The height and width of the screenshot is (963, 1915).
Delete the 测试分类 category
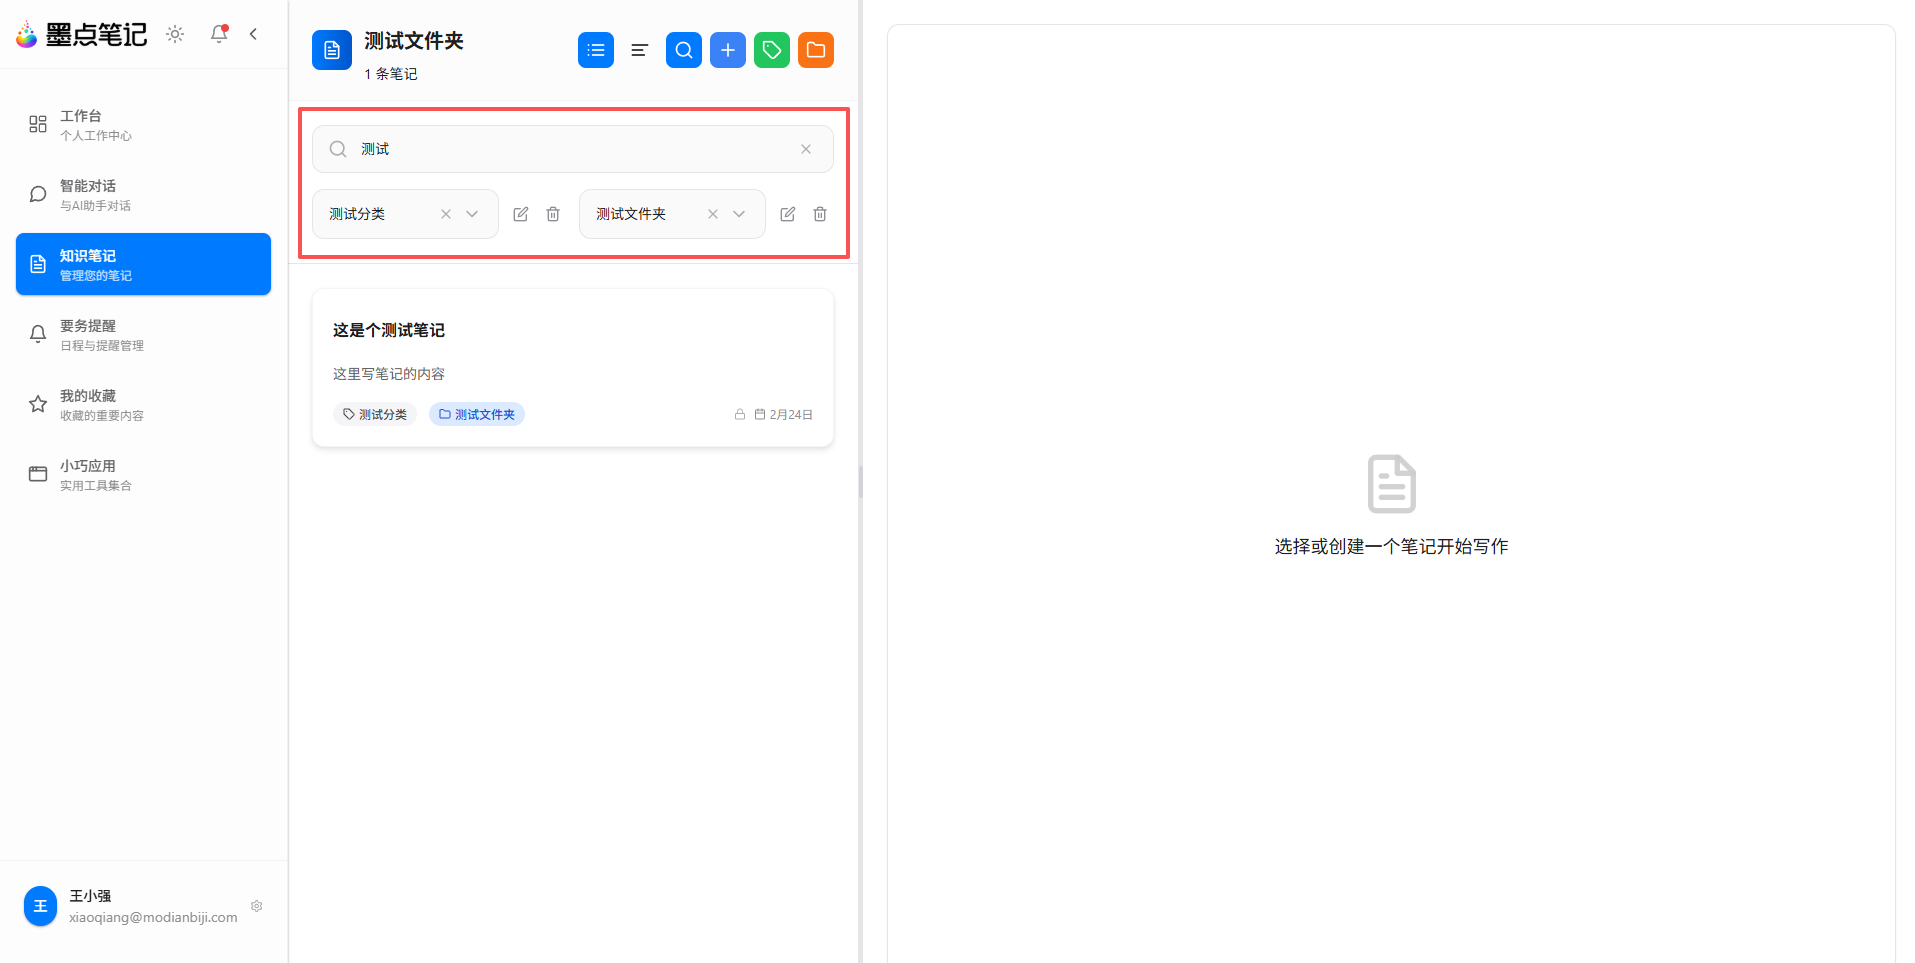(x=553, y=214)
